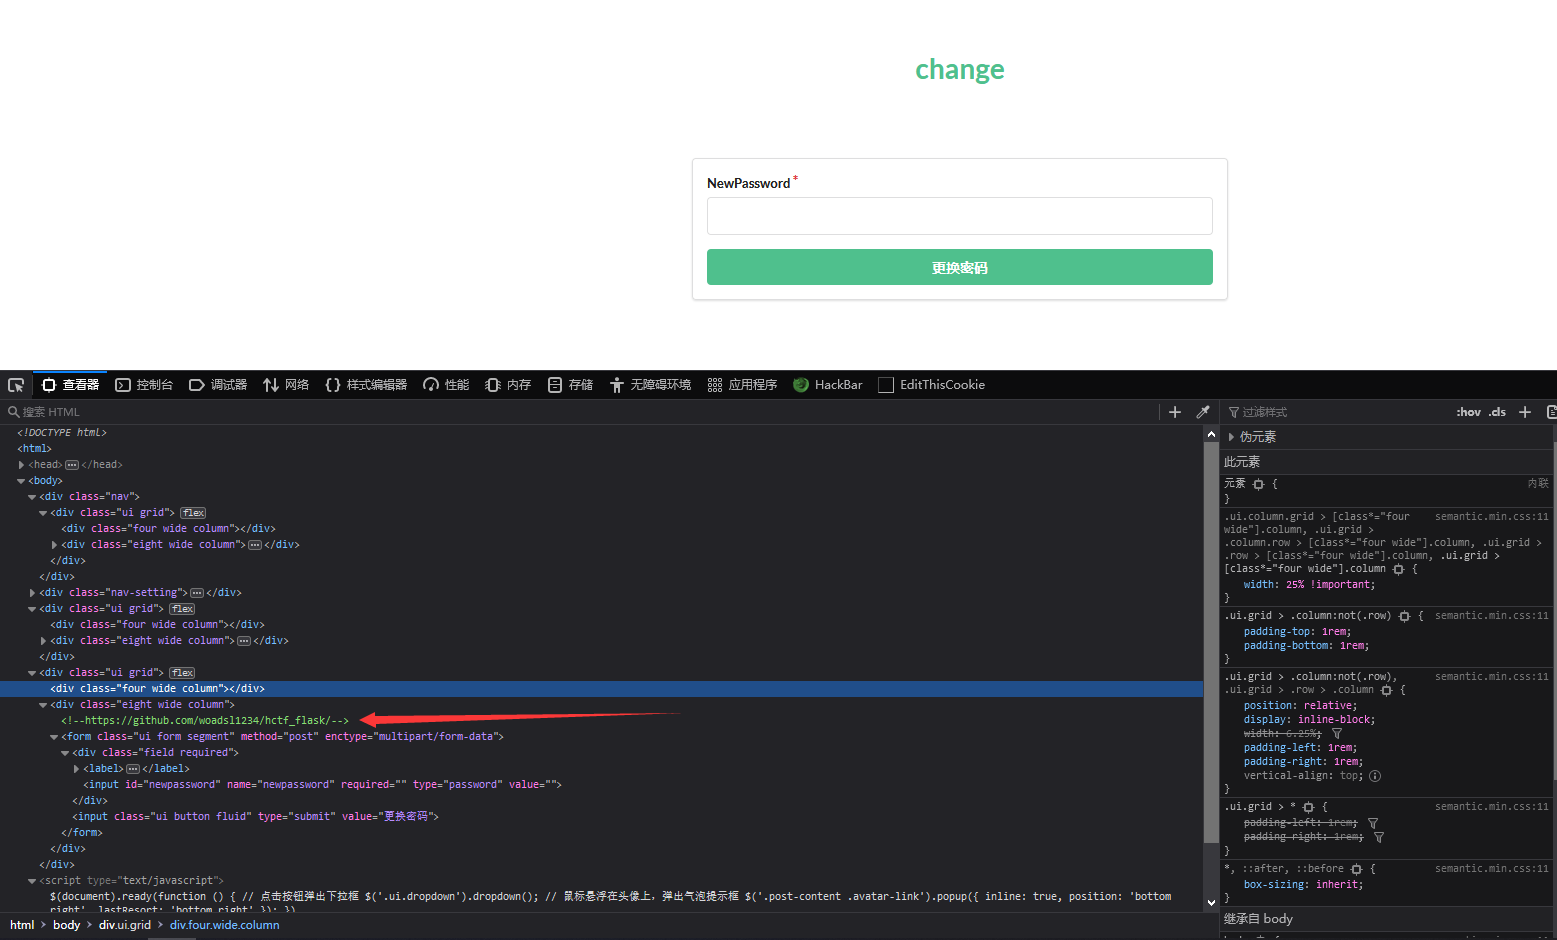This screenshot has height=940, width=1557.
Task: Click highlighter icon after .row > .column selector
Action: point(1387,690)
